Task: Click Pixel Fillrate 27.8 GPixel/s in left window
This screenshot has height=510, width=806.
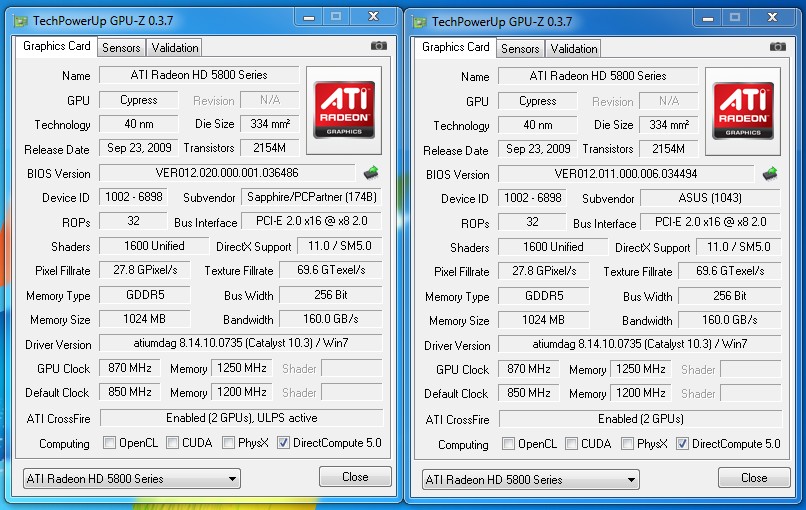Action: click(x=145, y=270)
